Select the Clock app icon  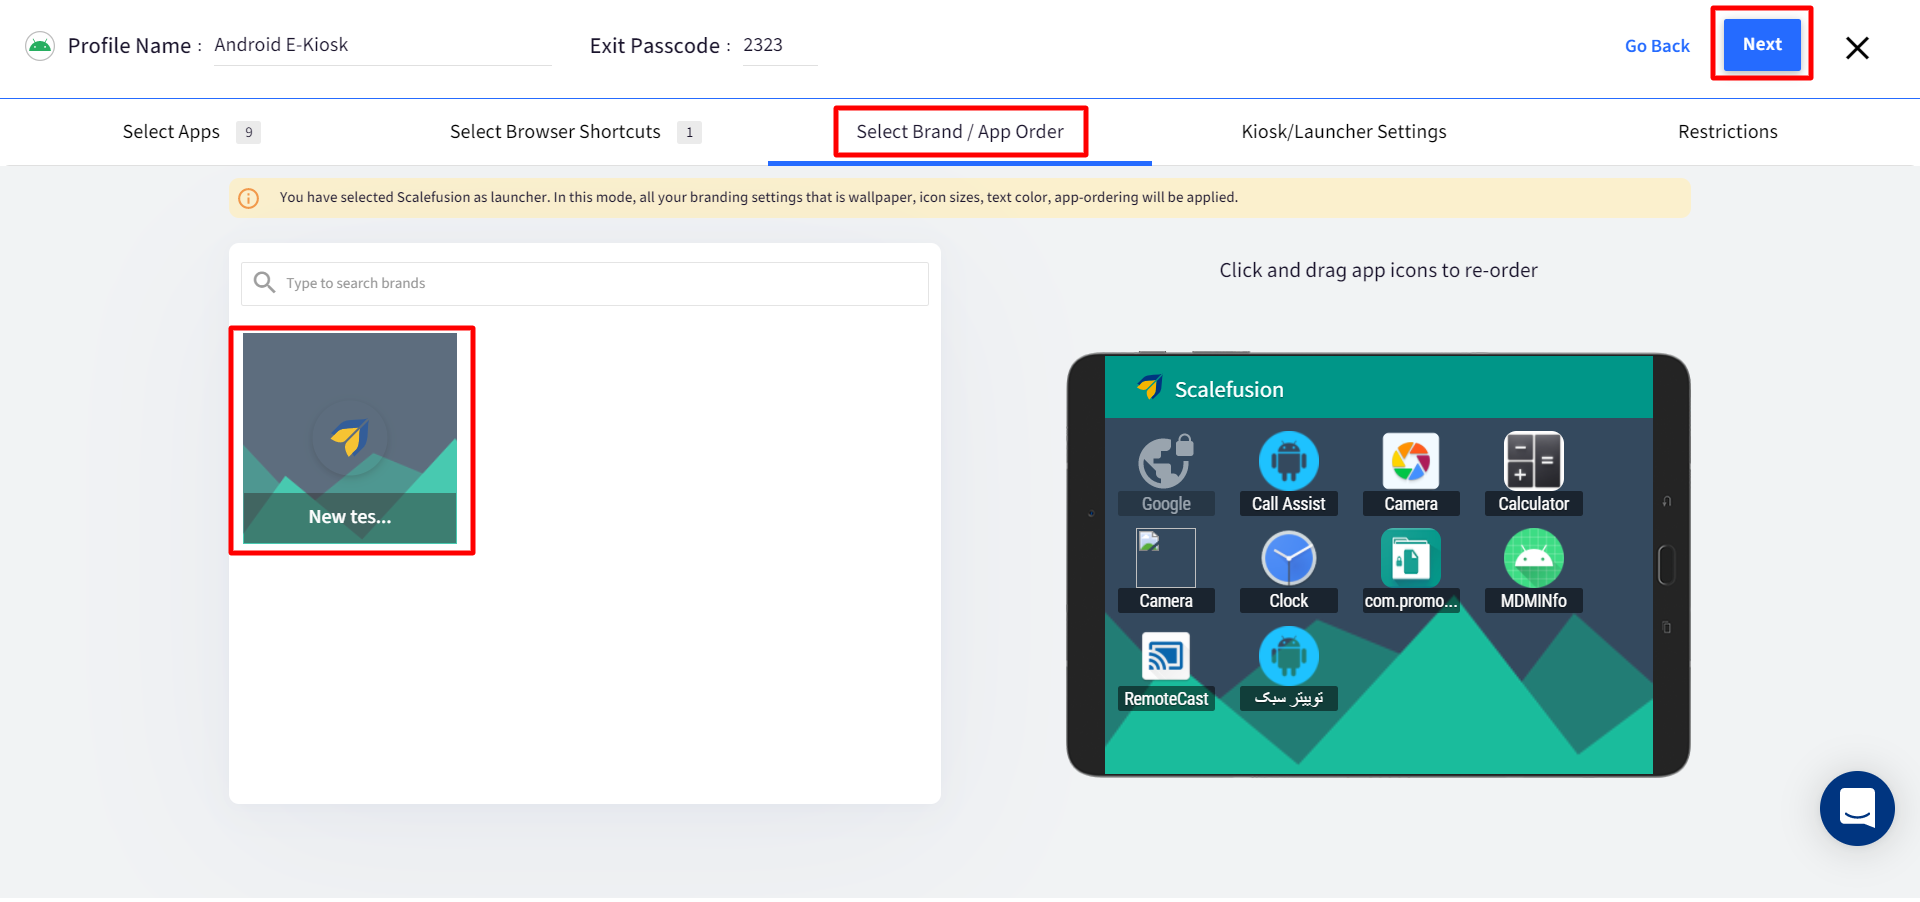(1288, 558)
